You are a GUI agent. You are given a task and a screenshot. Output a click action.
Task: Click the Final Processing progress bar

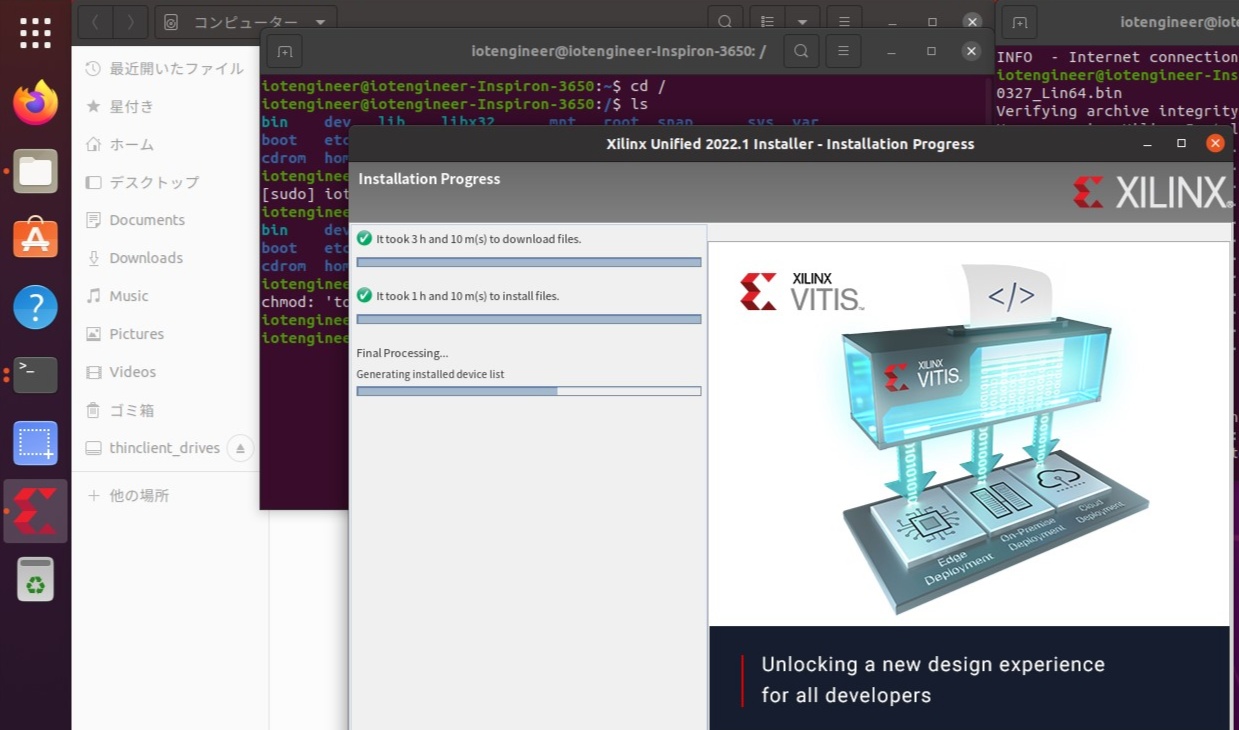528,390
